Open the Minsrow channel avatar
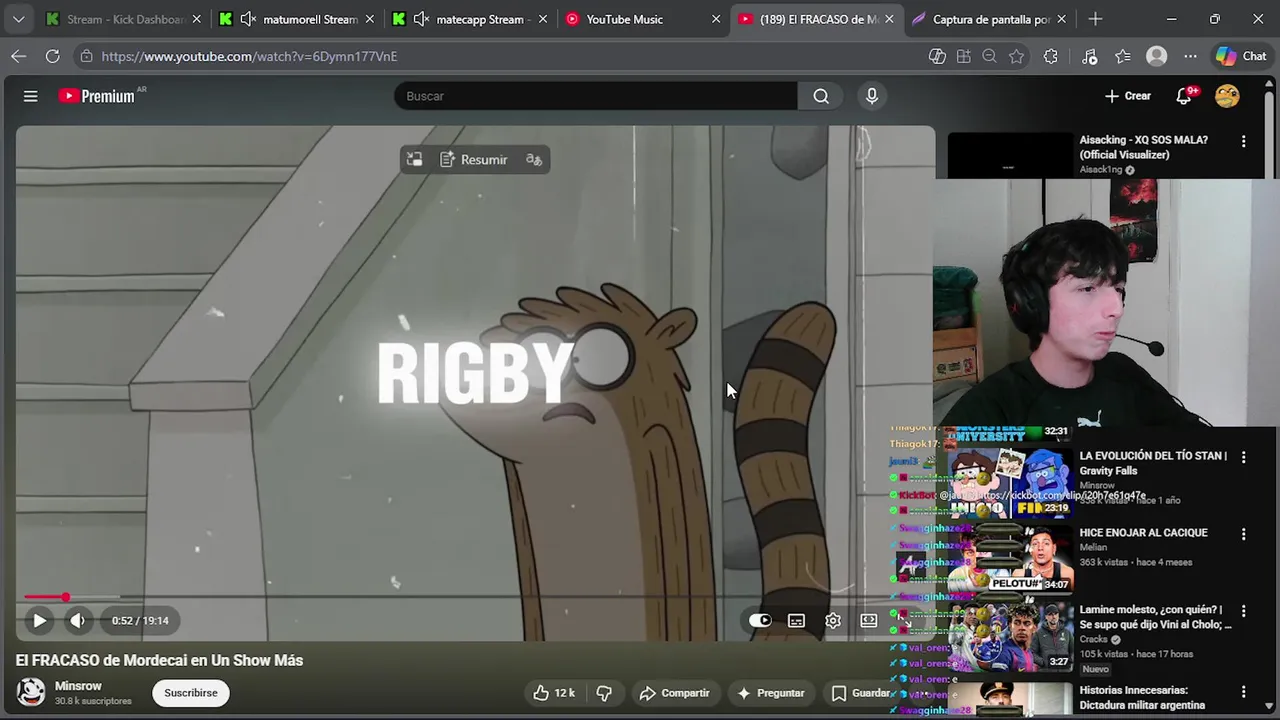1280x720 pixels. click(31, 692)
